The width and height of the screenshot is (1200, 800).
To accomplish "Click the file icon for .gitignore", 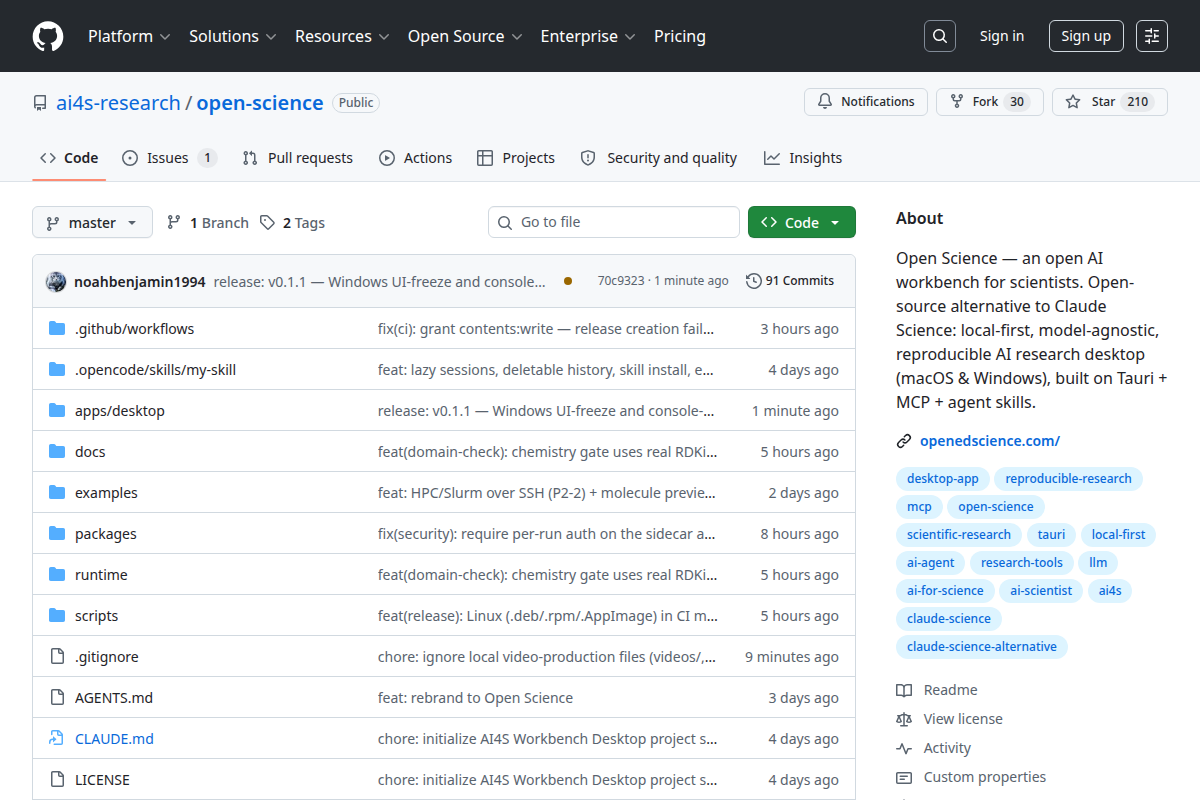I will pyautogui.click(x=57, y=657).
